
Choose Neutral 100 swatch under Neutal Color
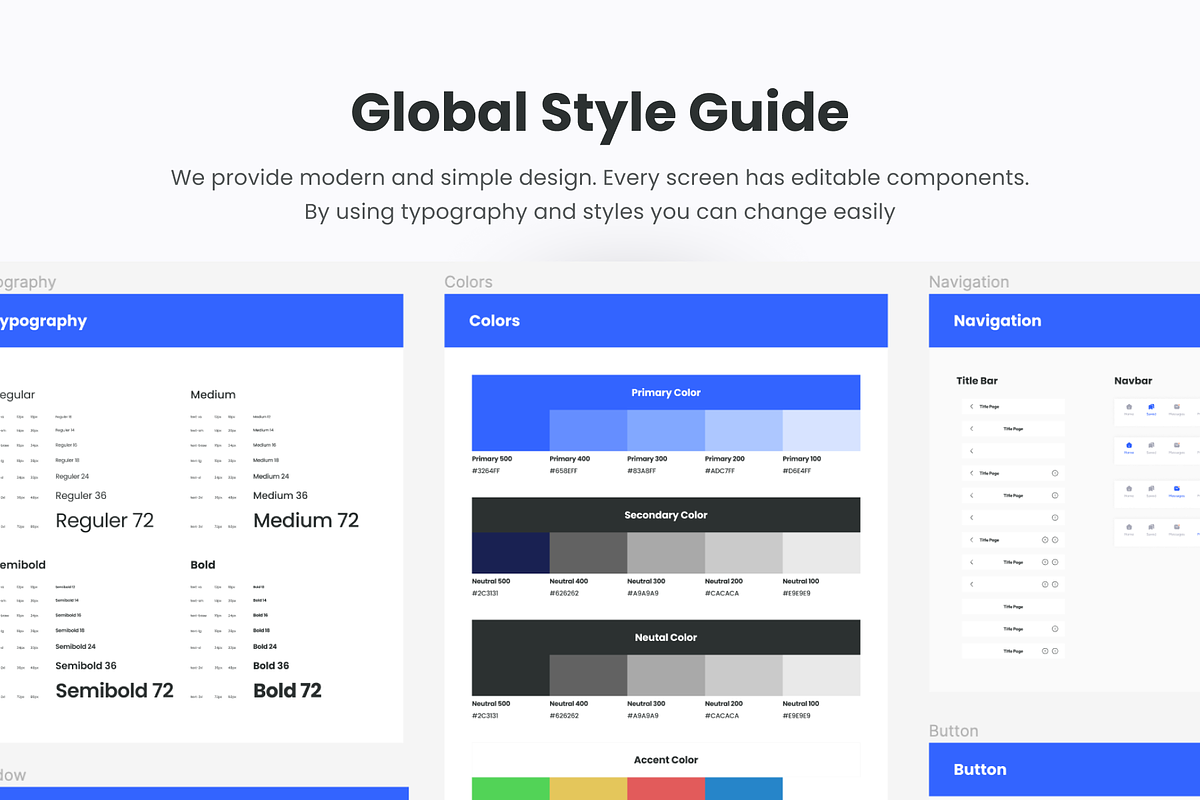[x=821, y=675]
